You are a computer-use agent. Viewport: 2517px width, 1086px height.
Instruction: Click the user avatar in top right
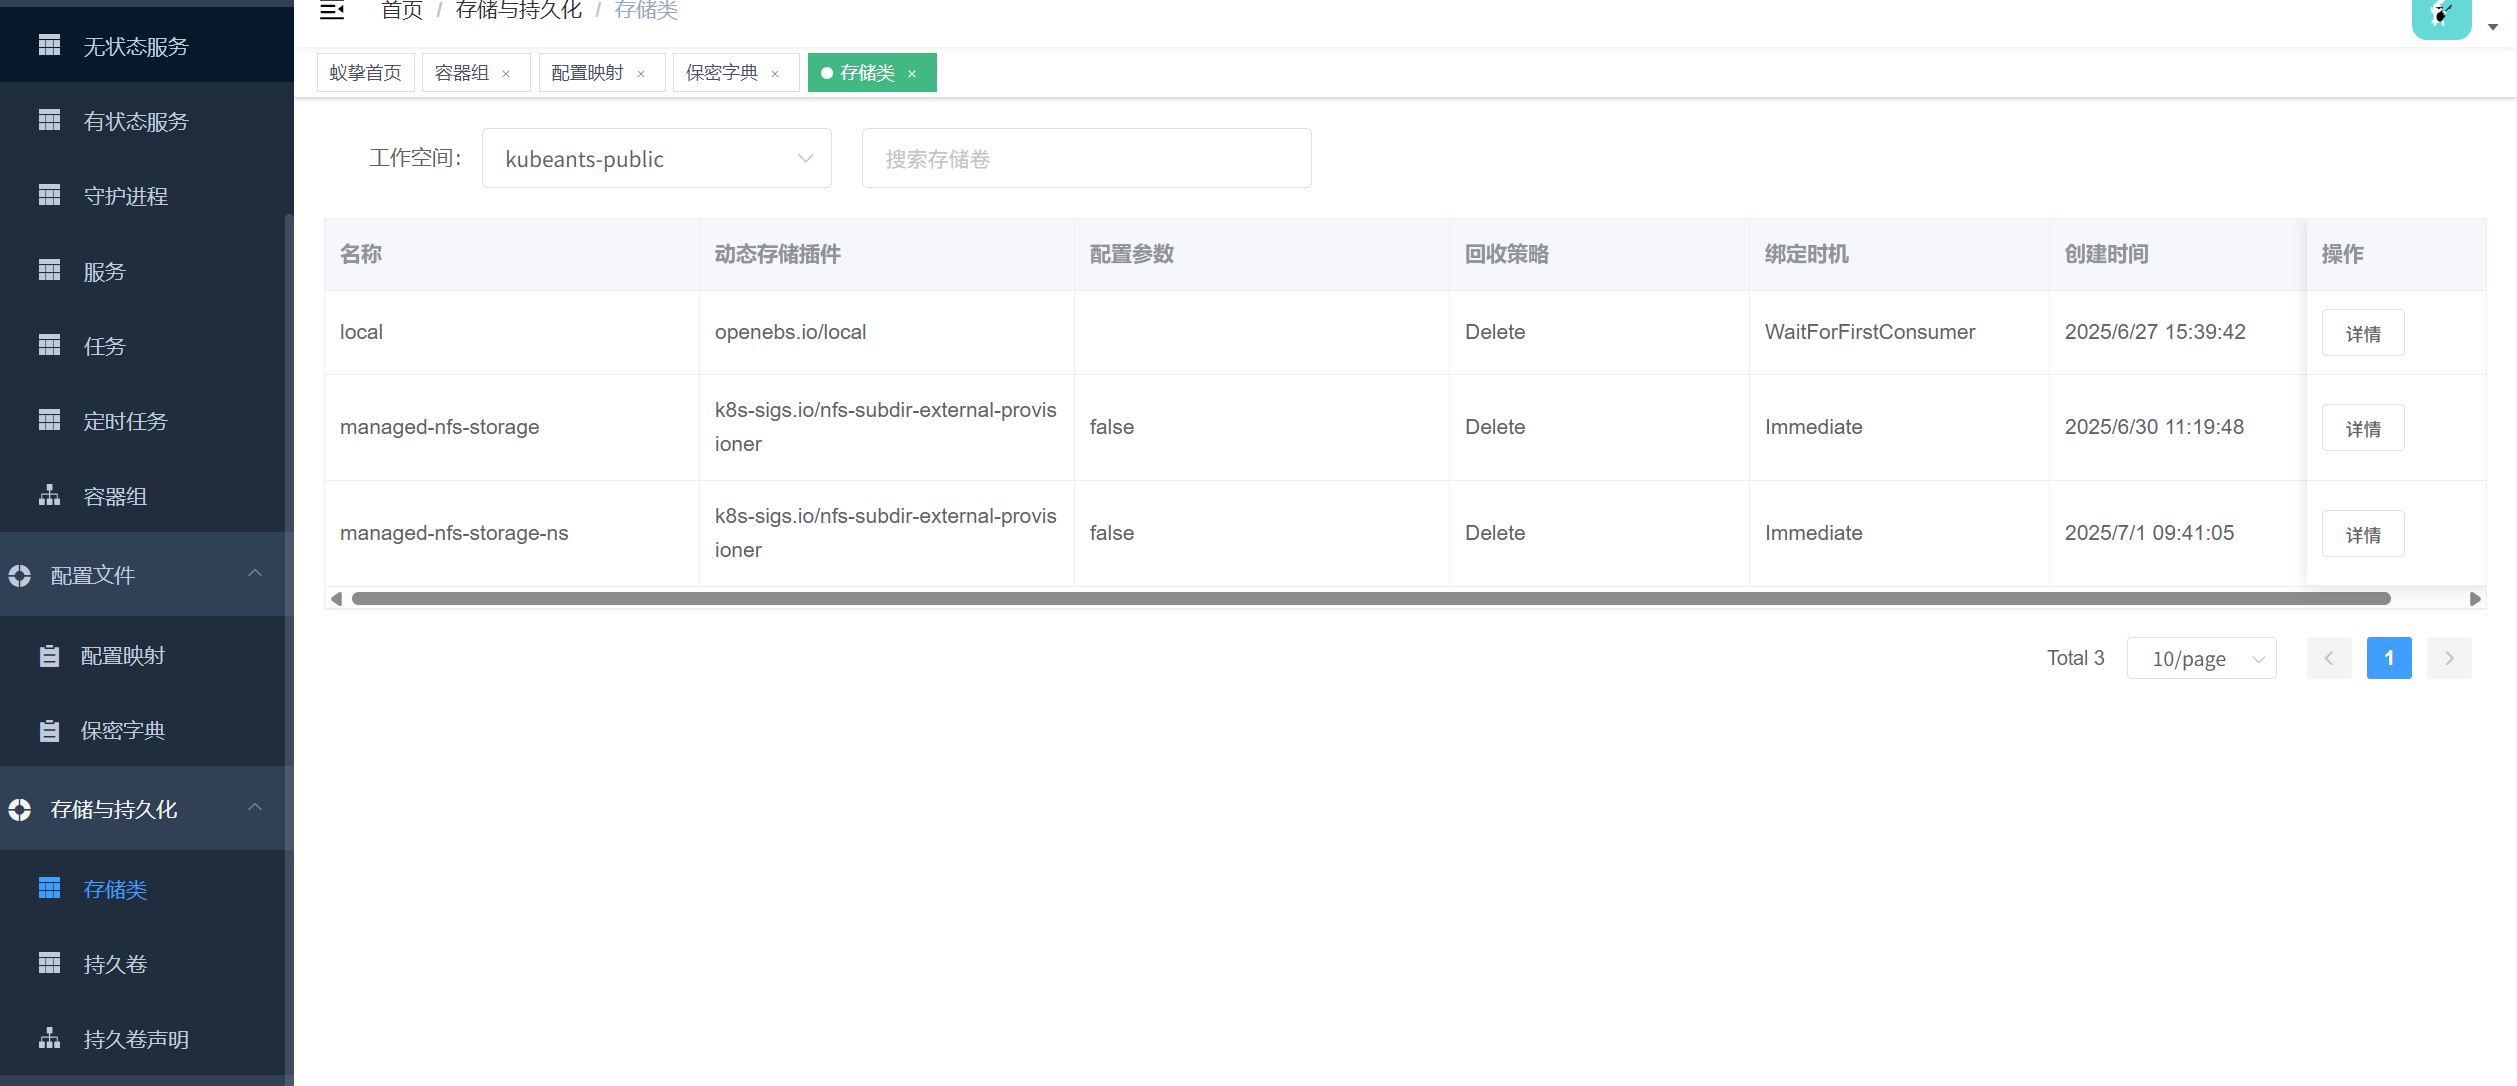pyautogui.click(x=2441, y=16)
